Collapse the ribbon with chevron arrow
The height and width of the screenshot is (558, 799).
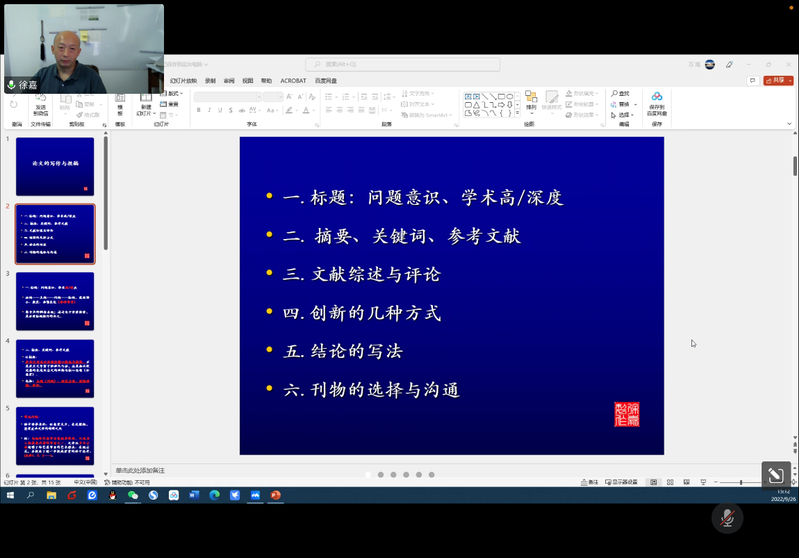pyautogui.click(x=789, y=124)
